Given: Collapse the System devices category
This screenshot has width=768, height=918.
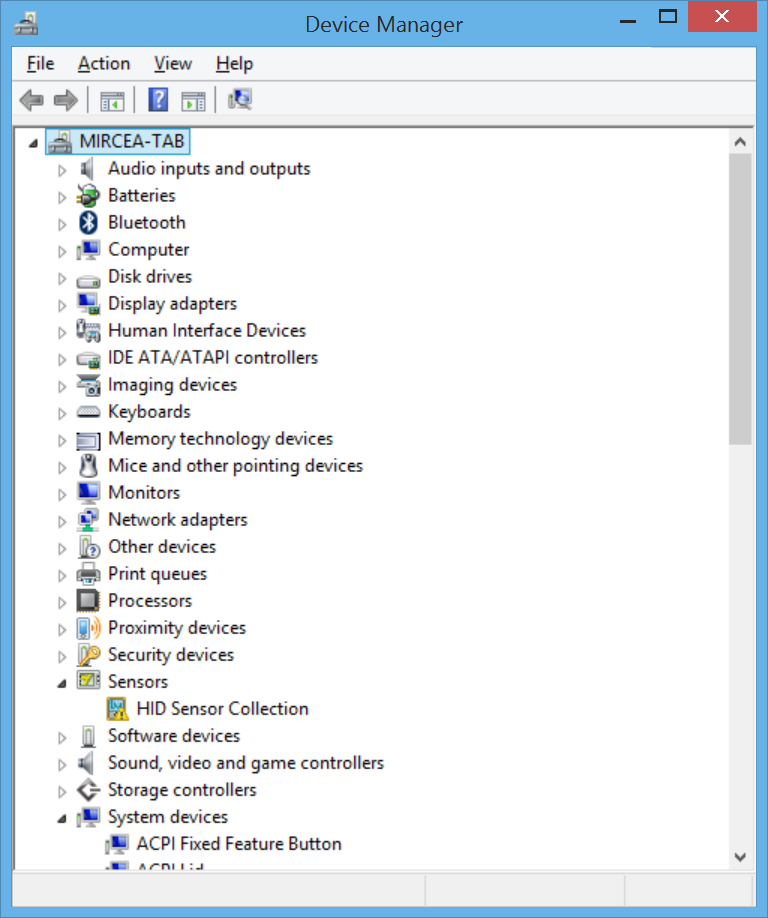Looking at the screenshot, I should [62, 818].
